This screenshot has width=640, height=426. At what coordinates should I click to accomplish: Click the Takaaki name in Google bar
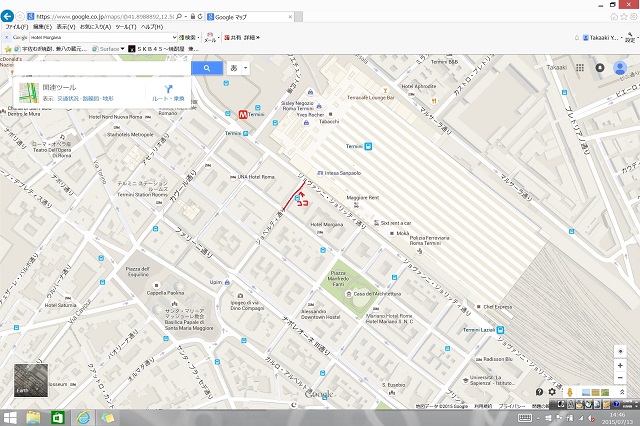(x=557, y=68)
